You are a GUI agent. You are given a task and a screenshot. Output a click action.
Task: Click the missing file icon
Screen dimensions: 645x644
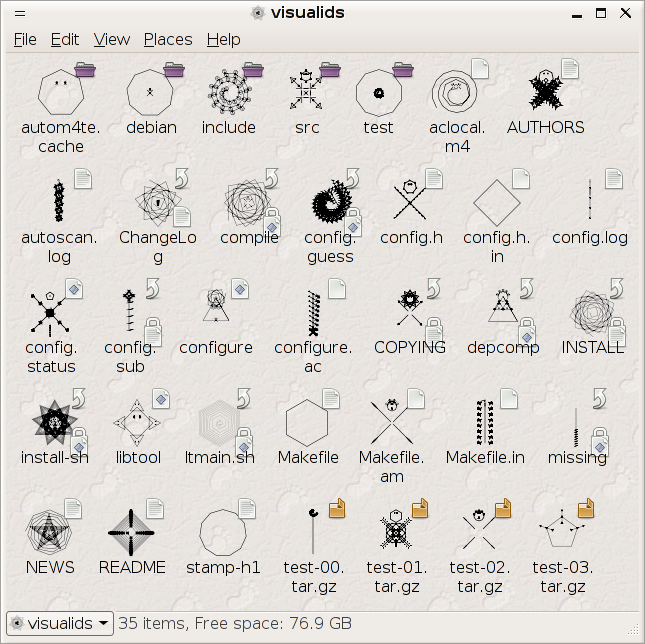coord(576,427)
